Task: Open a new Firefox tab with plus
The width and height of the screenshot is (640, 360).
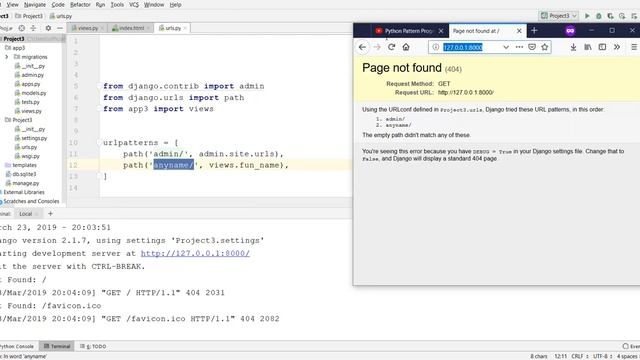Action: click(534, 31)
